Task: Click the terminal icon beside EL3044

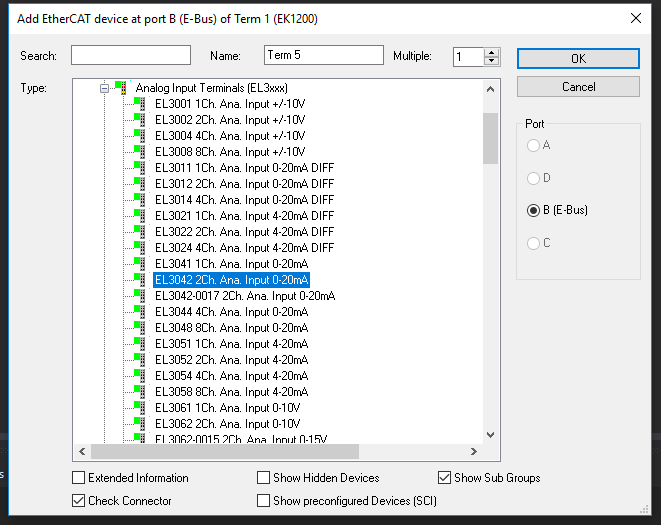Action: coord(140,312)
